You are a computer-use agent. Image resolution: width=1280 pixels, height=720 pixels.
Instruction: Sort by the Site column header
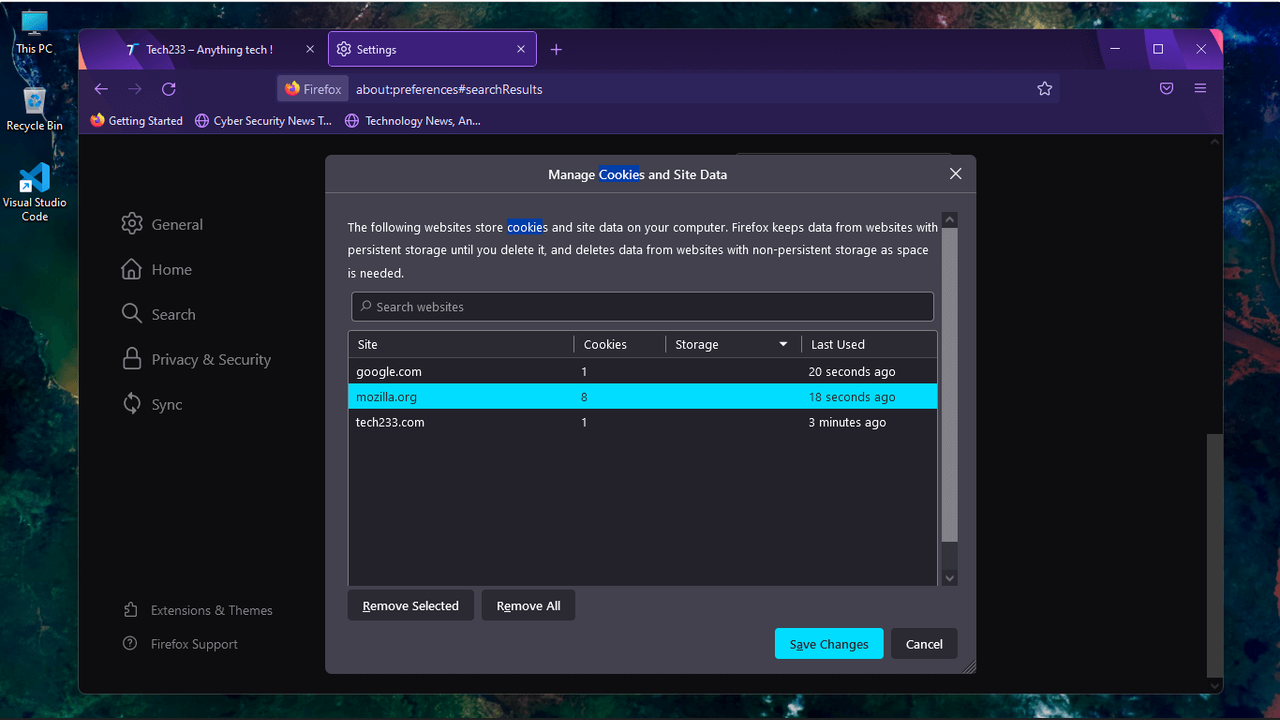pos(461,344)
